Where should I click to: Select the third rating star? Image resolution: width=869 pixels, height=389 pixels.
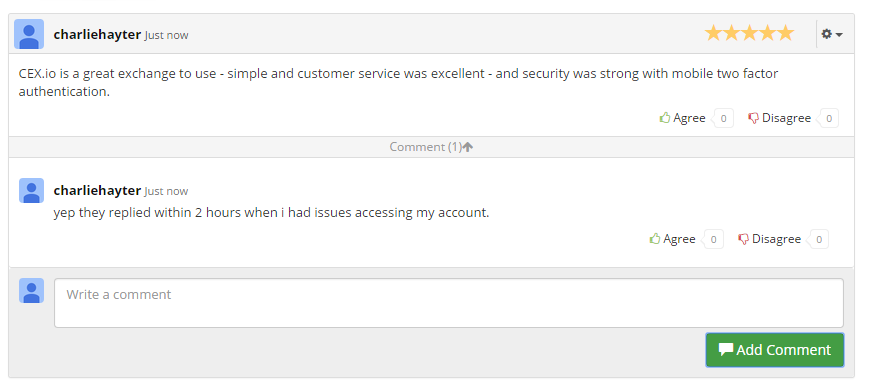[749, 34]
